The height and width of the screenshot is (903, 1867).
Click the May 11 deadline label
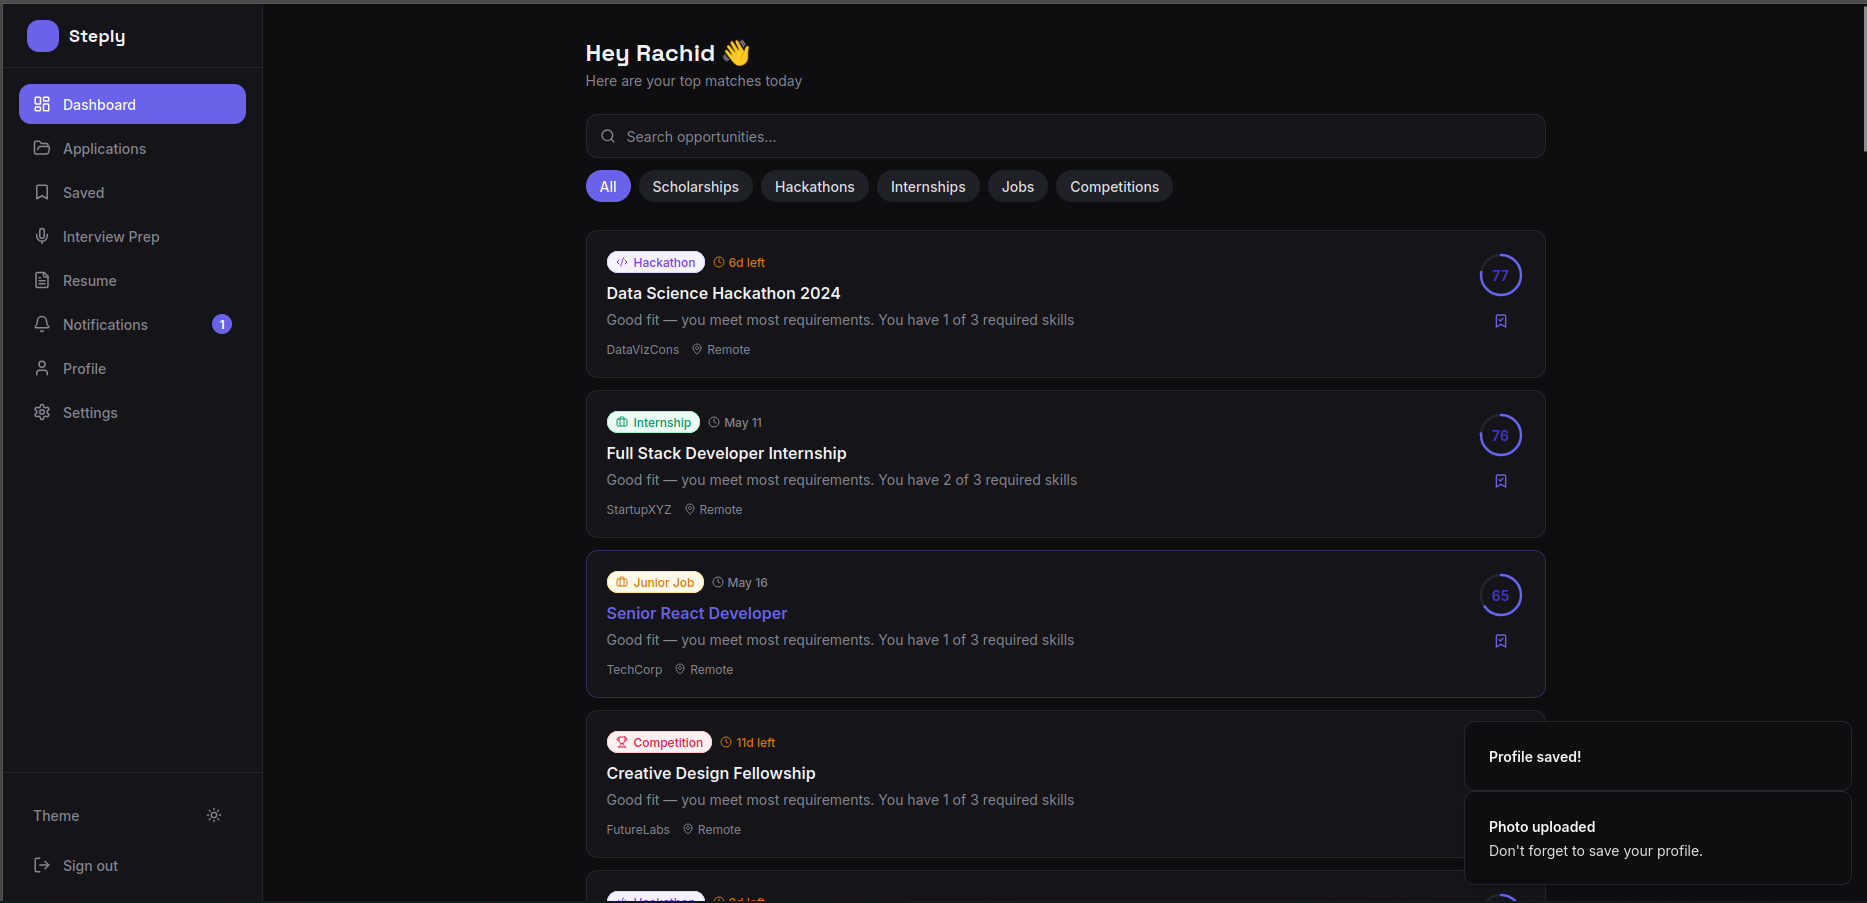point(735,422)
